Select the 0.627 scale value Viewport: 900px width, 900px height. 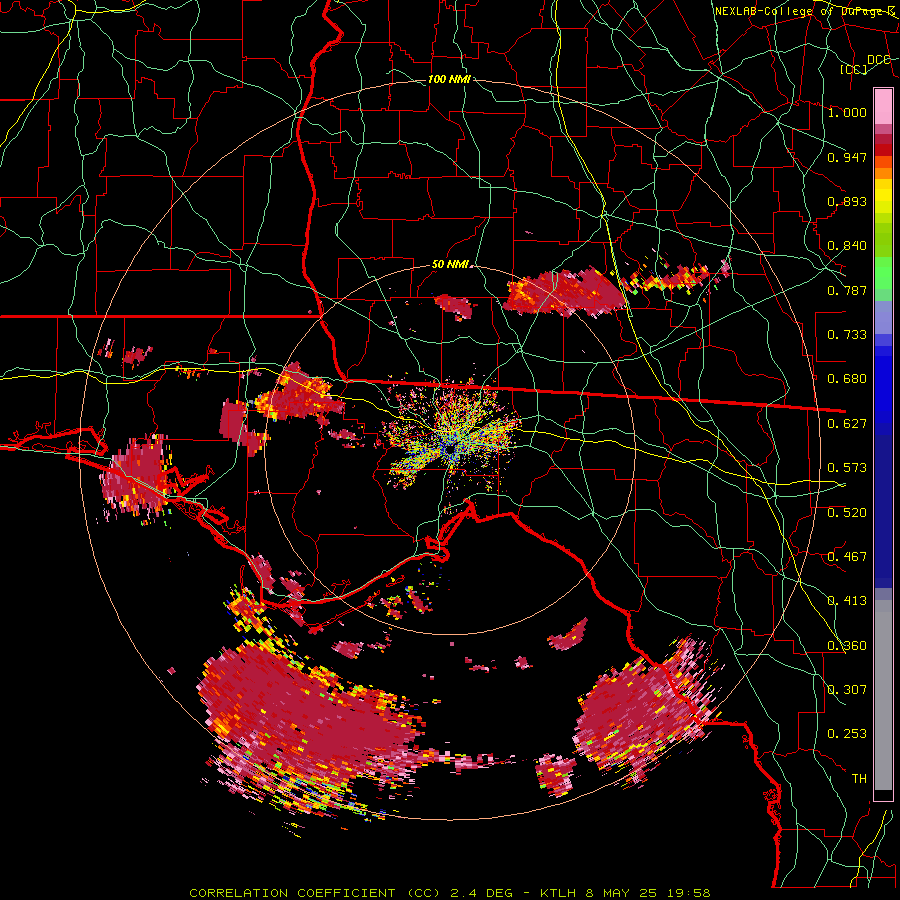point(847,424)
